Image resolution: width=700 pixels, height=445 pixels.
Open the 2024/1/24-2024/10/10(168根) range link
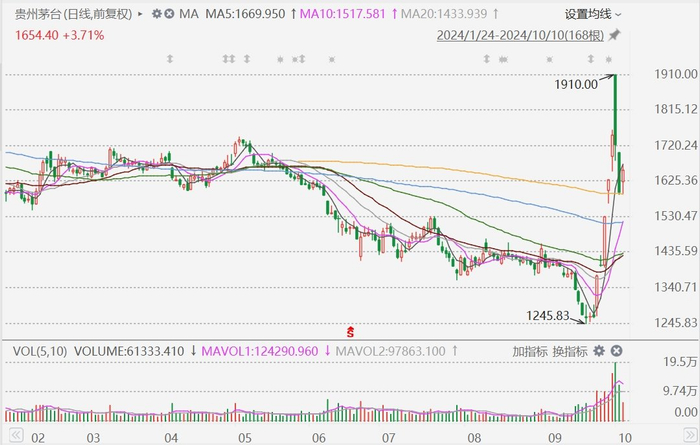[520, 35]
